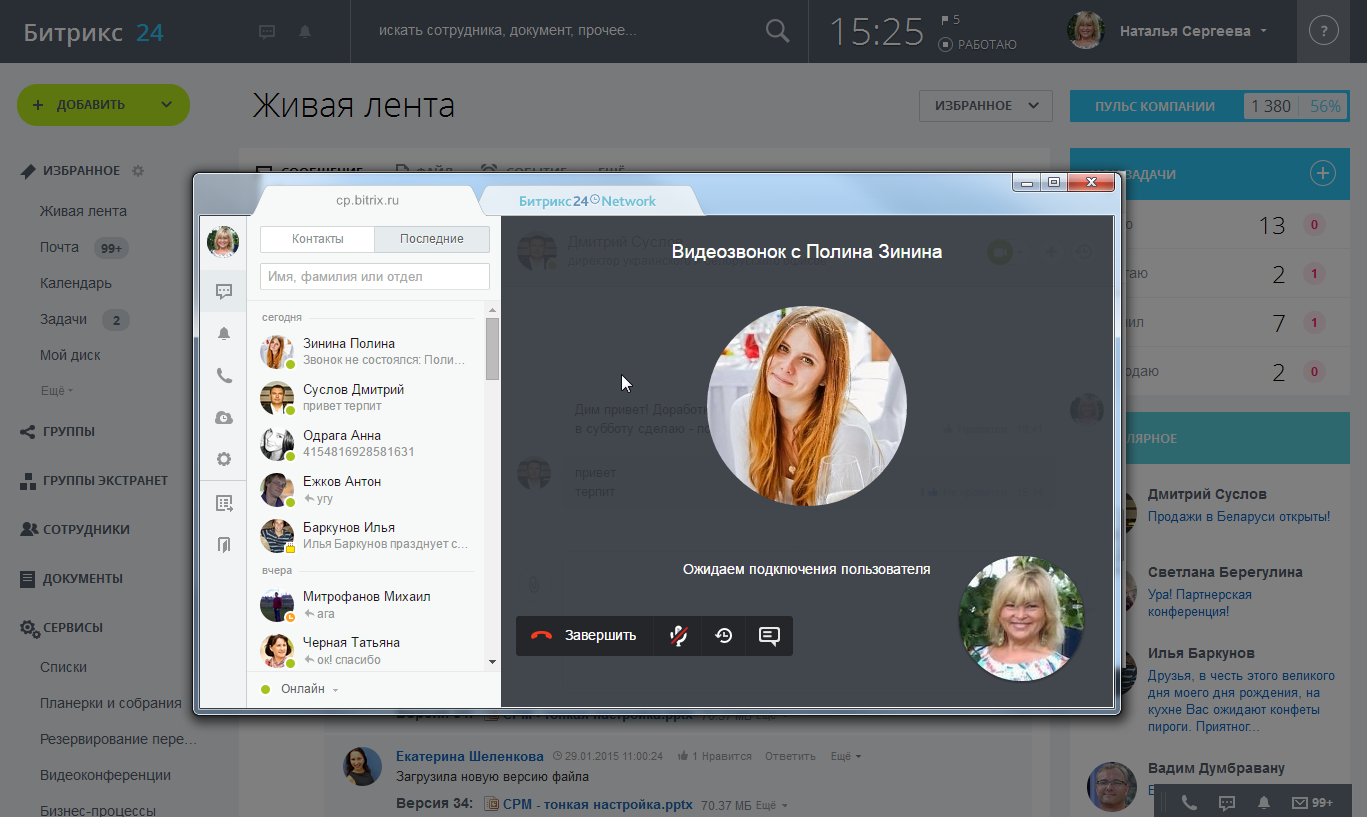Click Полина Зинина's large call avatar
Image resolution: width=1367 pixels, height=817 pixels.
click(x=807, y=405)
